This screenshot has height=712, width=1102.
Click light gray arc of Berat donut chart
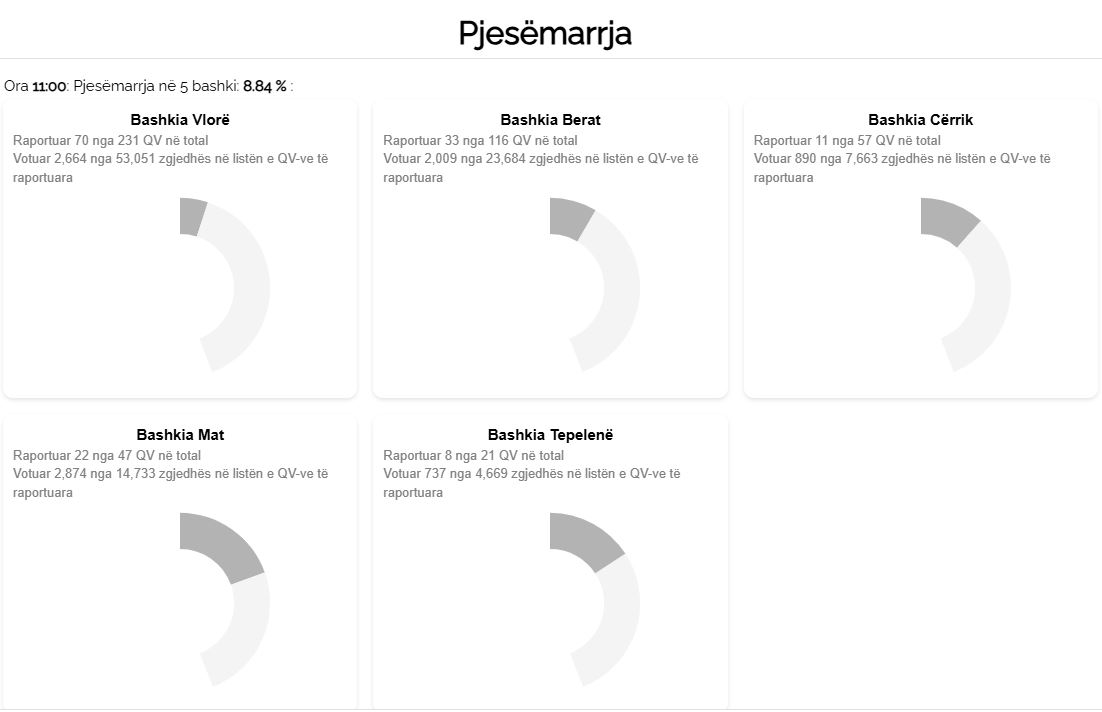[621, 290]
